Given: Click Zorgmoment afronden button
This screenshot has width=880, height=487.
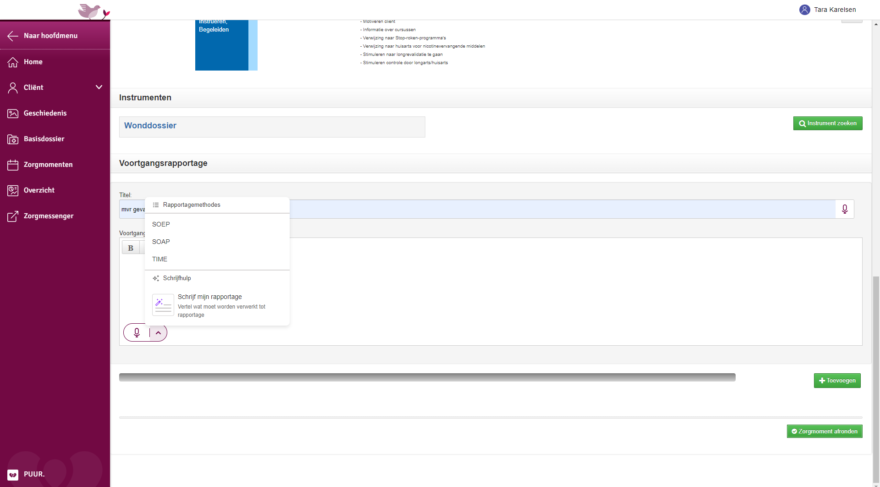Looking at the screenshot, I should pos(824,431).
